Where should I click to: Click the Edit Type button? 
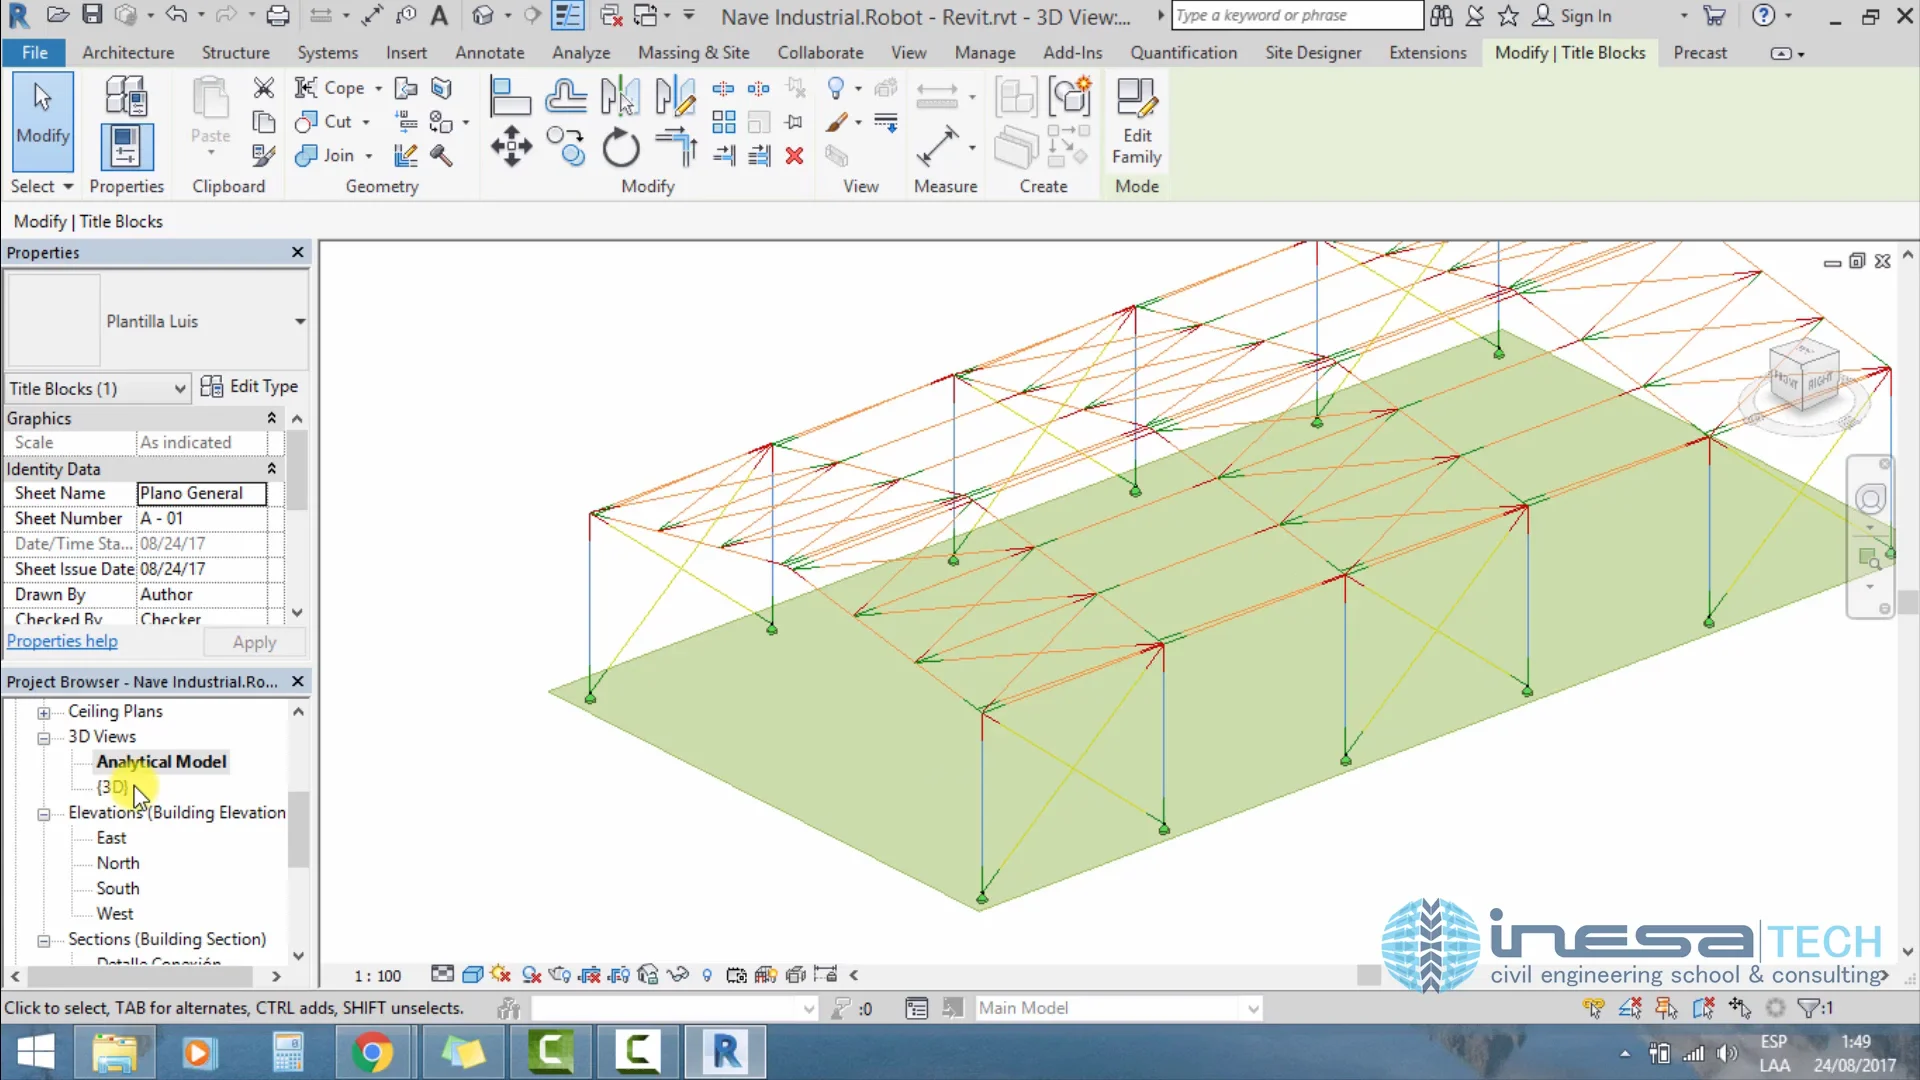249,387
